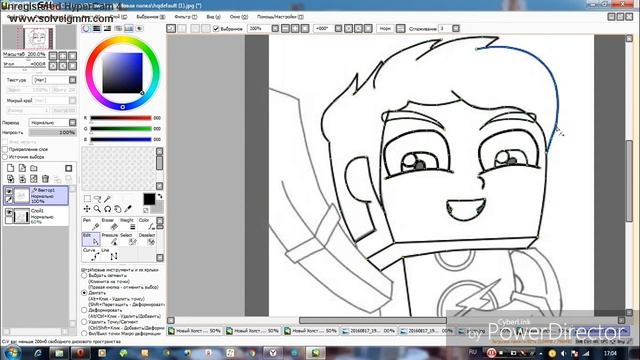Click the black foreground color swatch
The image size is (640, 360).
click(149, 199)
